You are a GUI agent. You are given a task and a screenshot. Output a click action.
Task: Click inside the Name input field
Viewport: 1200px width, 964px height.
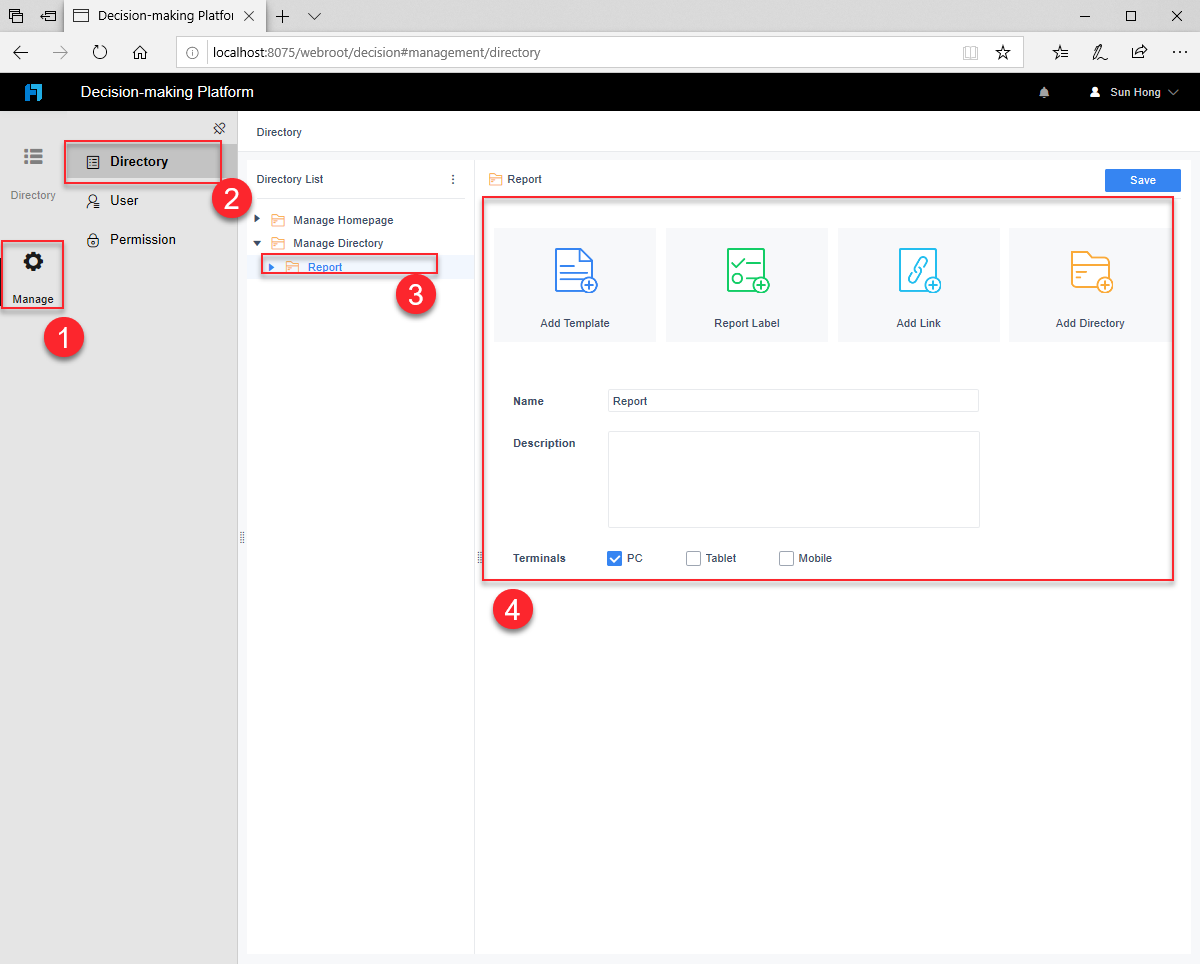(792, 400)
